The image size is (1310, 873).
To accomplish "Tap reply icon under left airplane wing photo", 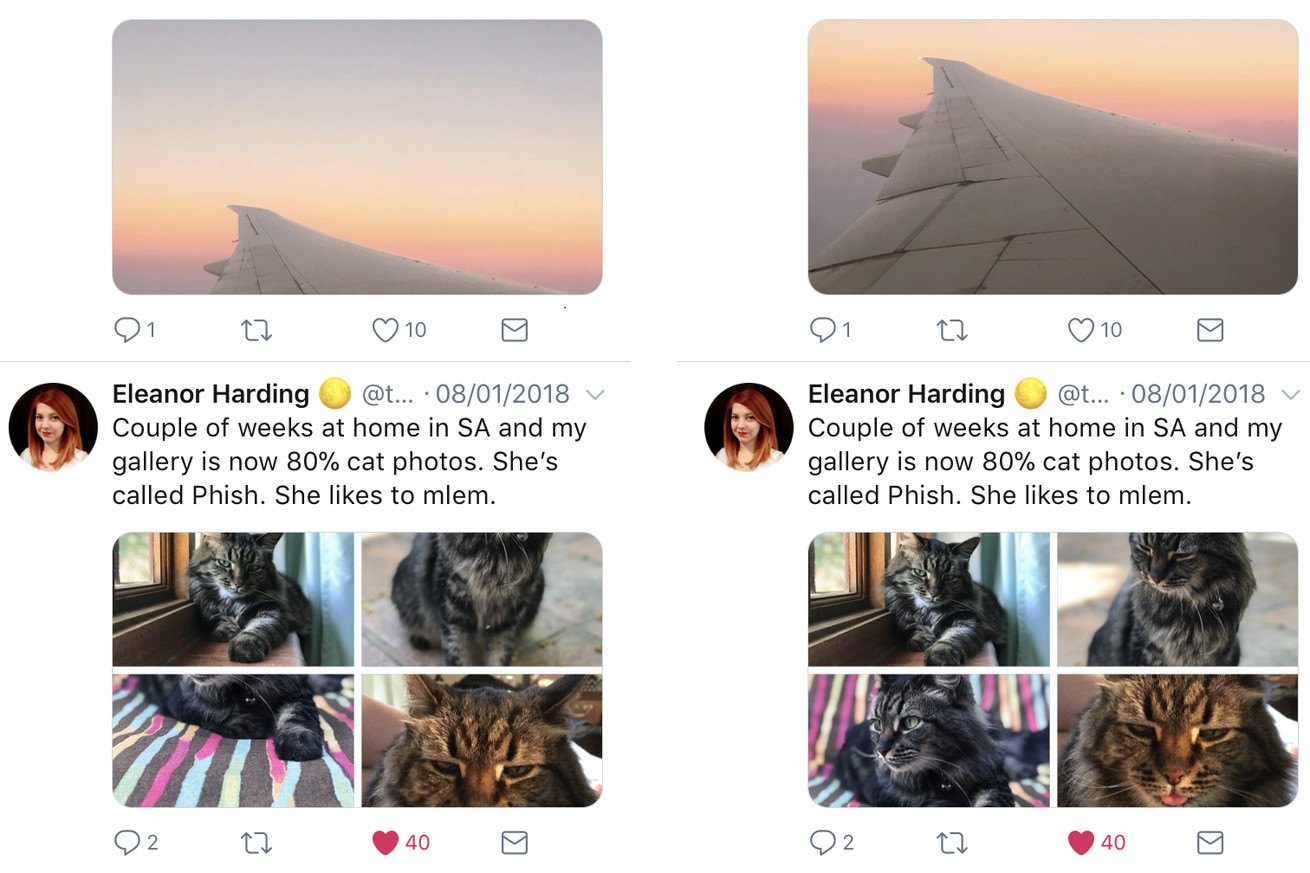I will tap(127, 330).
